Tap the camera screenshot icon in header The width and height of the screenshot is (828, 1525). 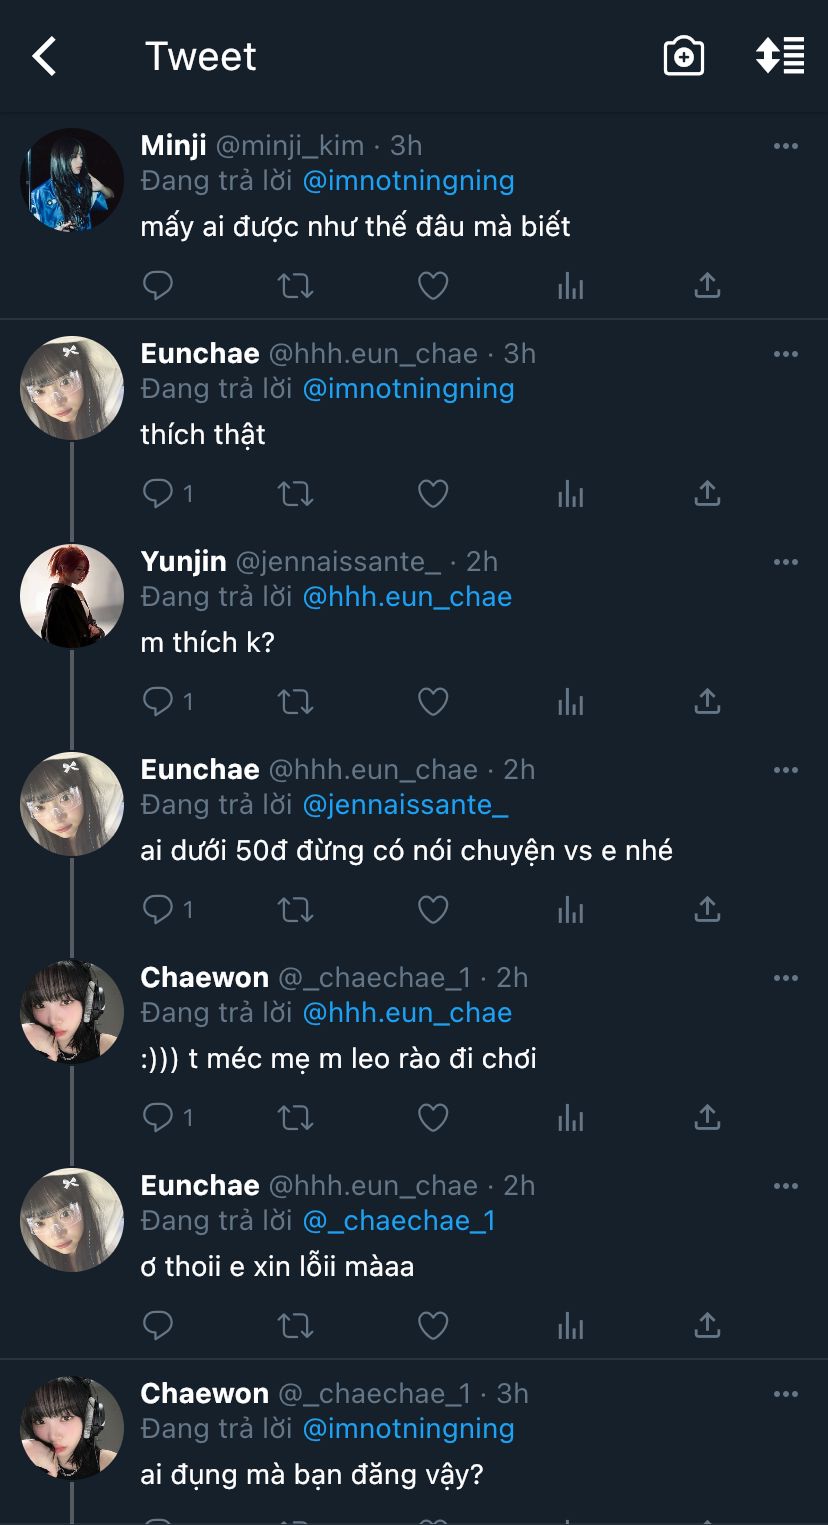pos(684,57)
